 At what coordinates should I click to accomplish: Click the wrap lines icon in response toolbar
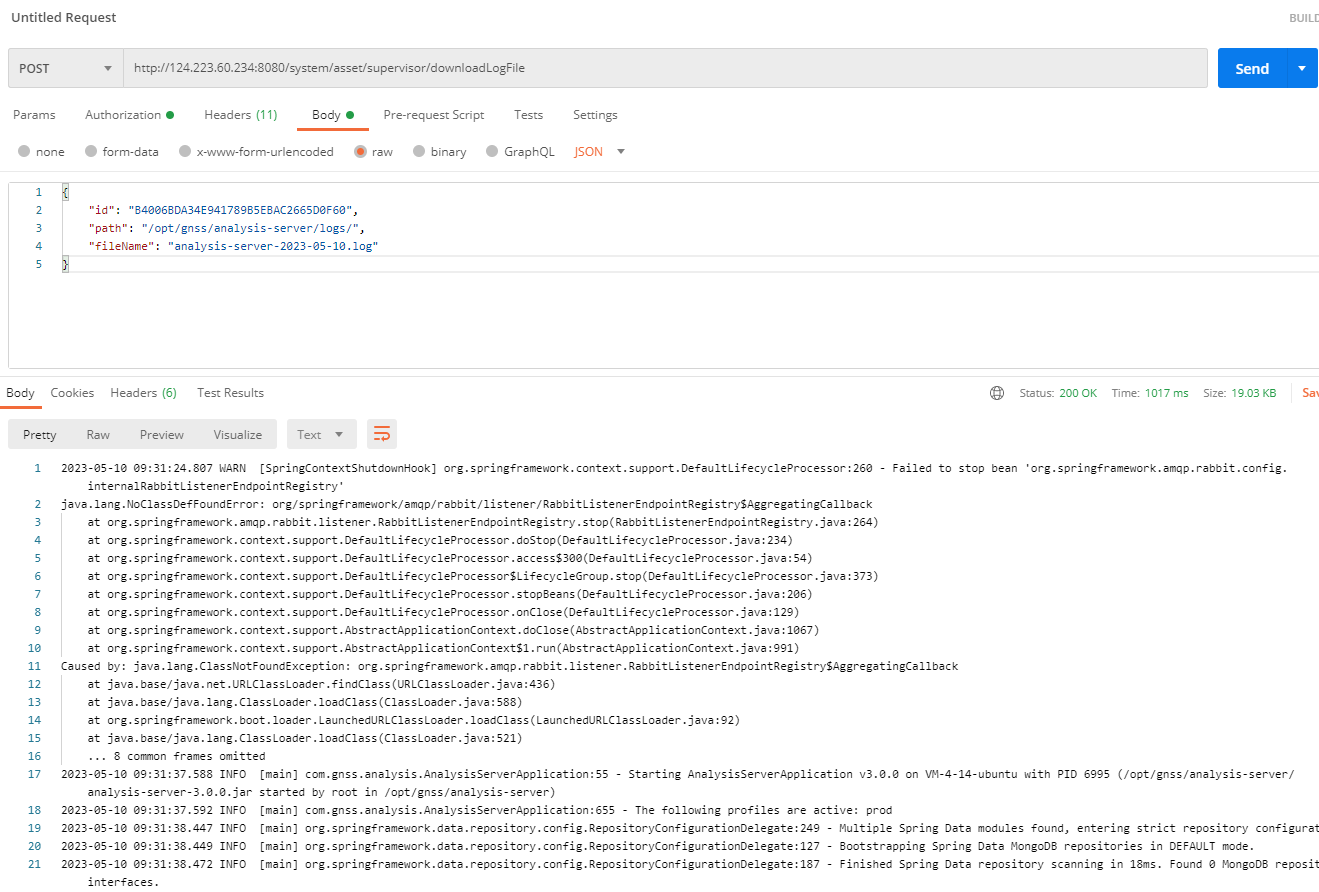coord(382,434)
